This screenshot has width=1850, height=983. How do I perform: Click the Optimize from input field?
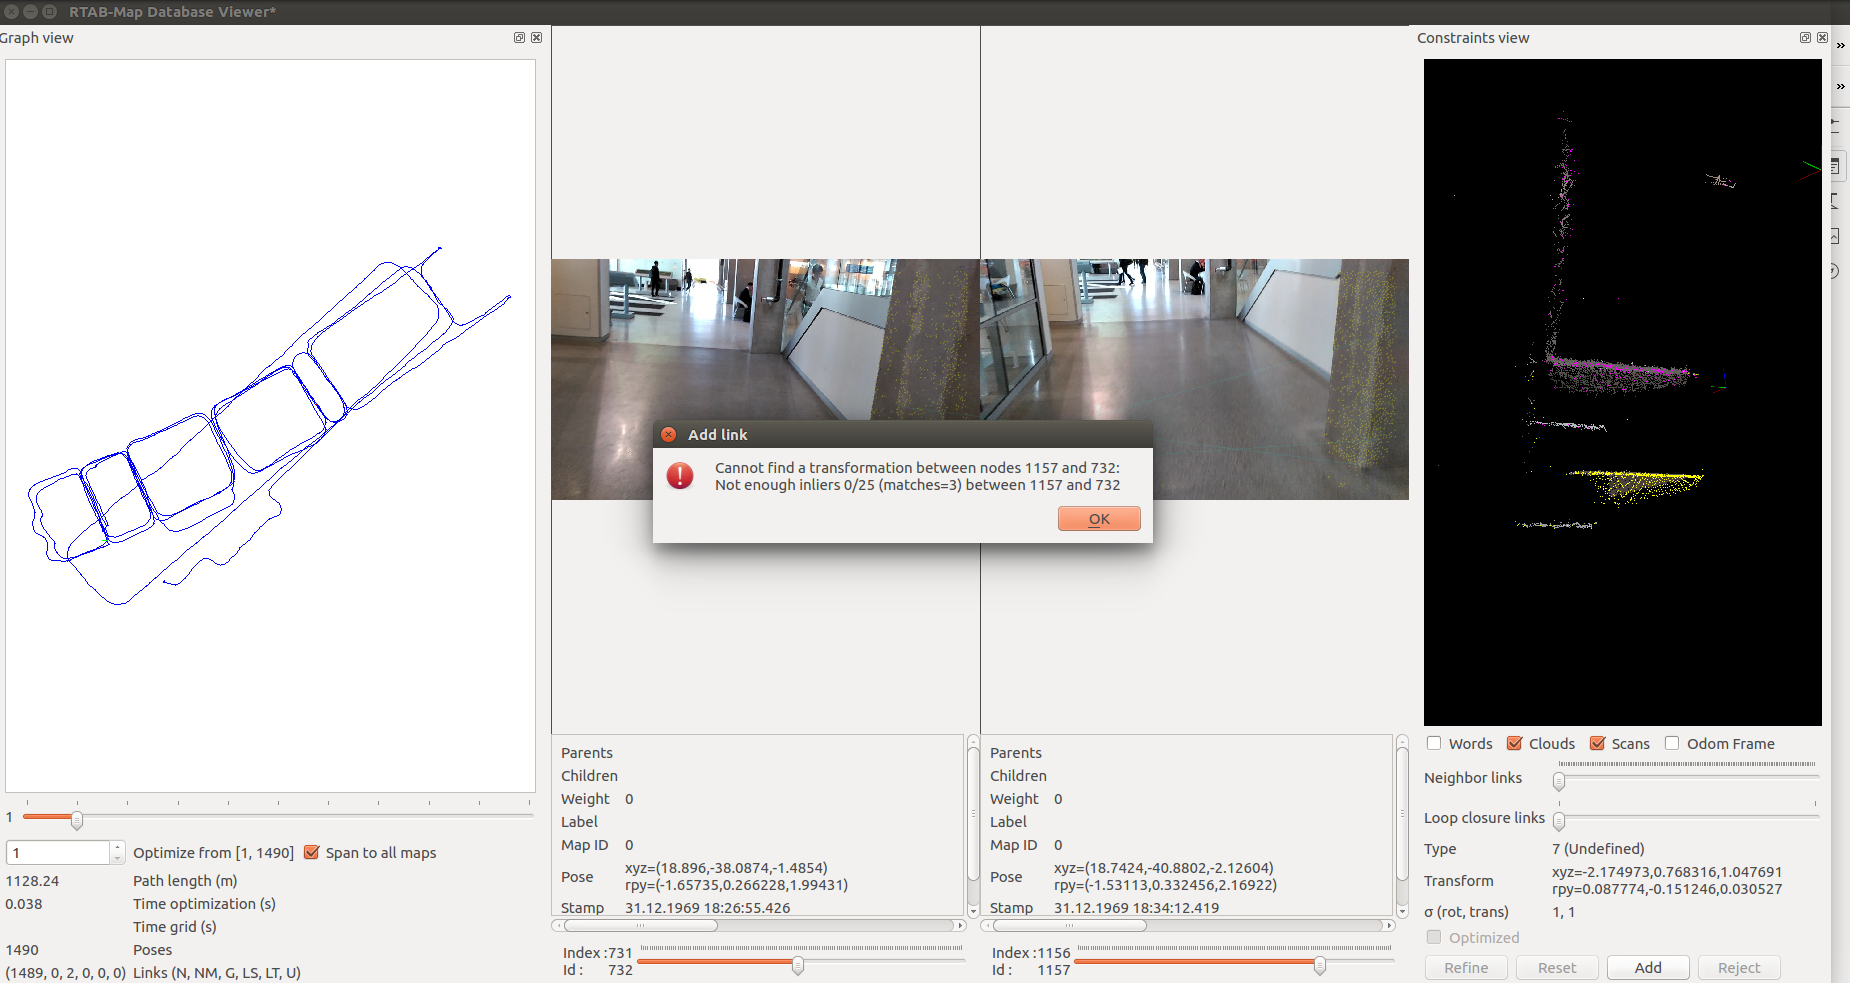[58, 853]
